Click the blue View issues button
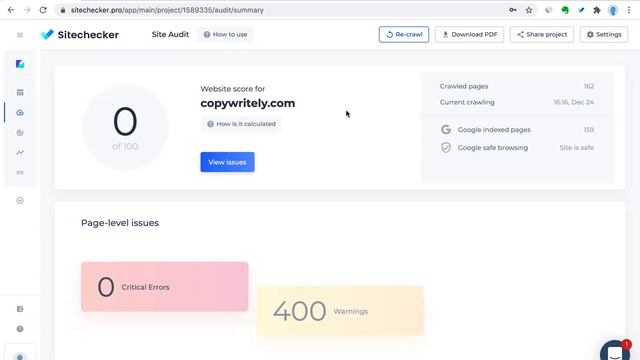 pos(227,162)
